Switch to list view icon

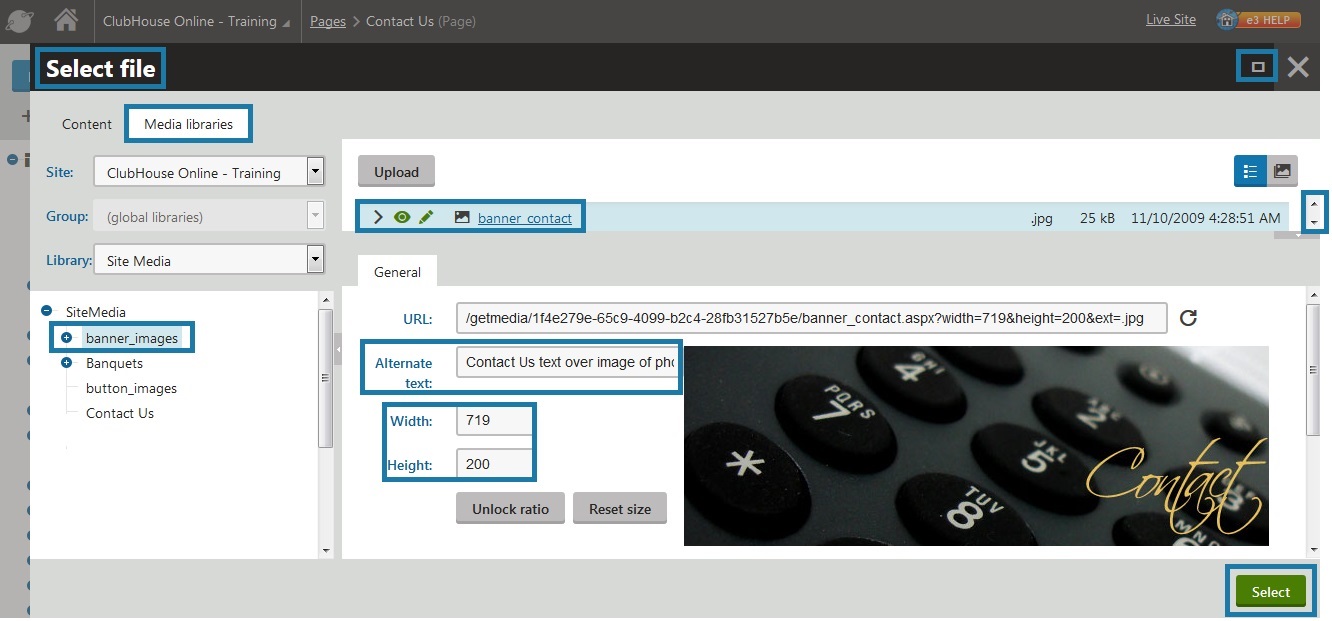pos(1250,171)
